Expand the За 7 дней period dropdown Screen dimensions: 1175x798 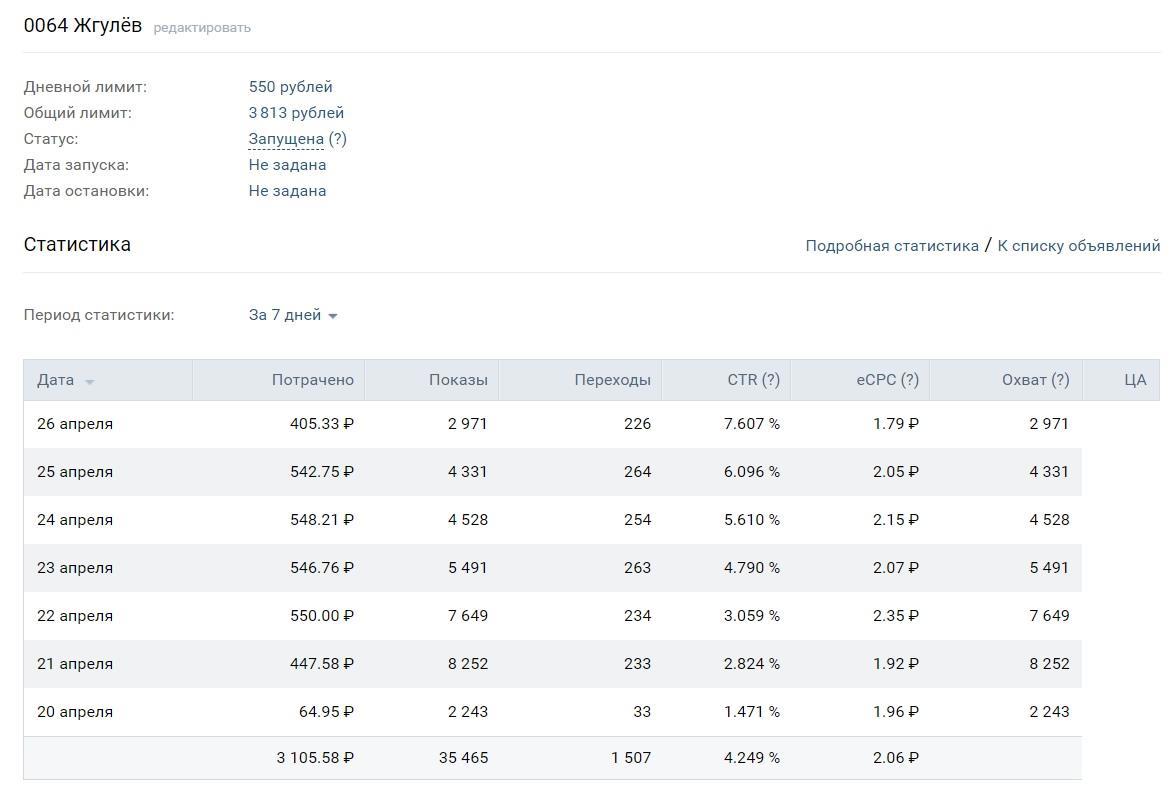(292, 315)
